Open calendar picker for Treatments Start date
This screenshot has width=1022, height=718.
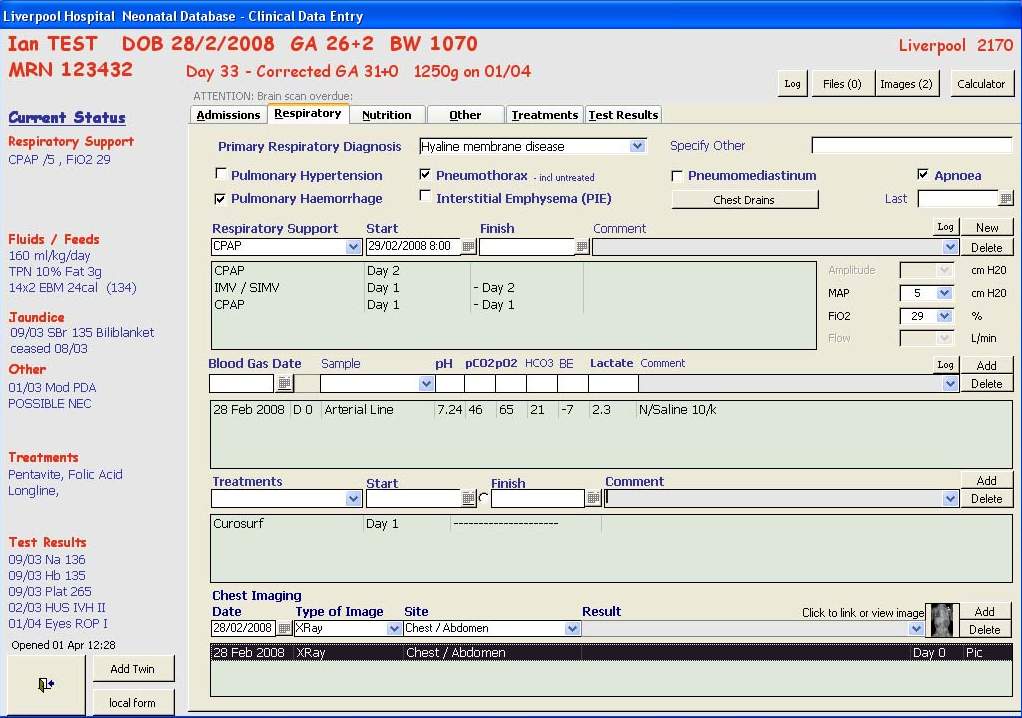pyautogui.click(x=468, y=498)
